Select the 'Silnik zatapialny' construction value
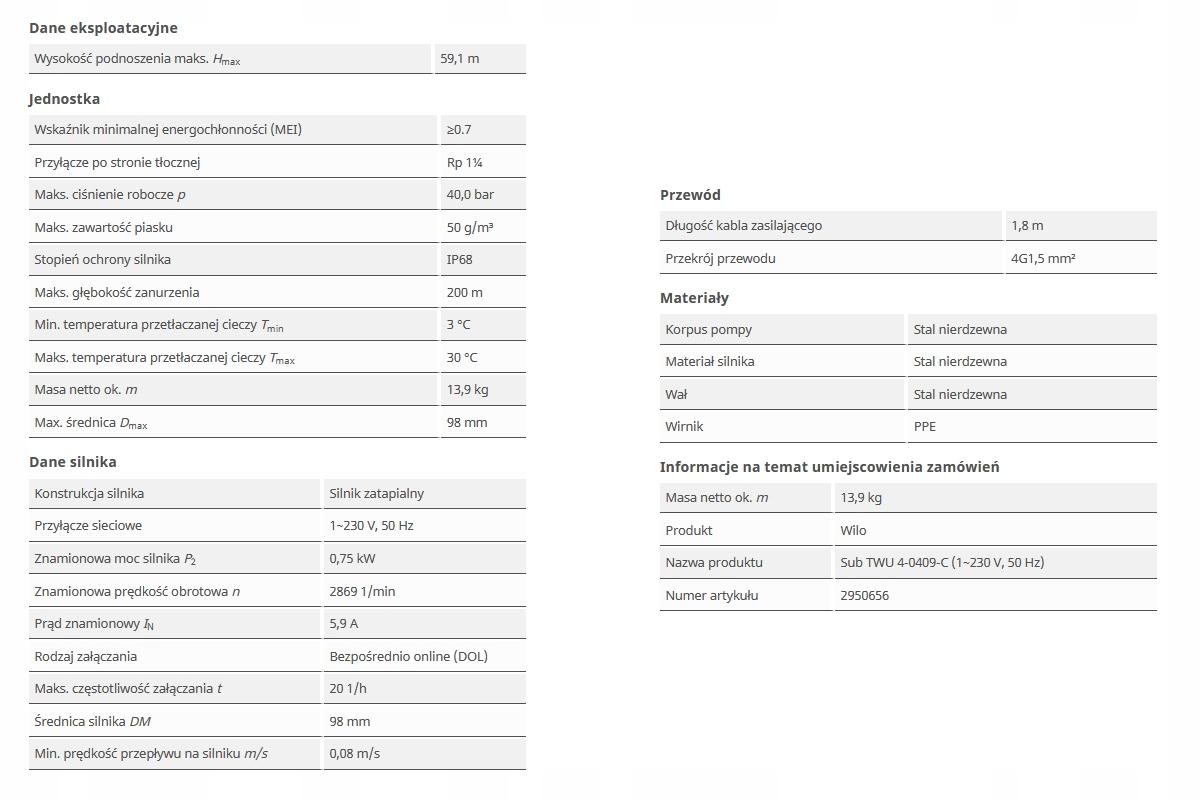This screenshot has height=800, width=1200. click(x=377, y=494)
